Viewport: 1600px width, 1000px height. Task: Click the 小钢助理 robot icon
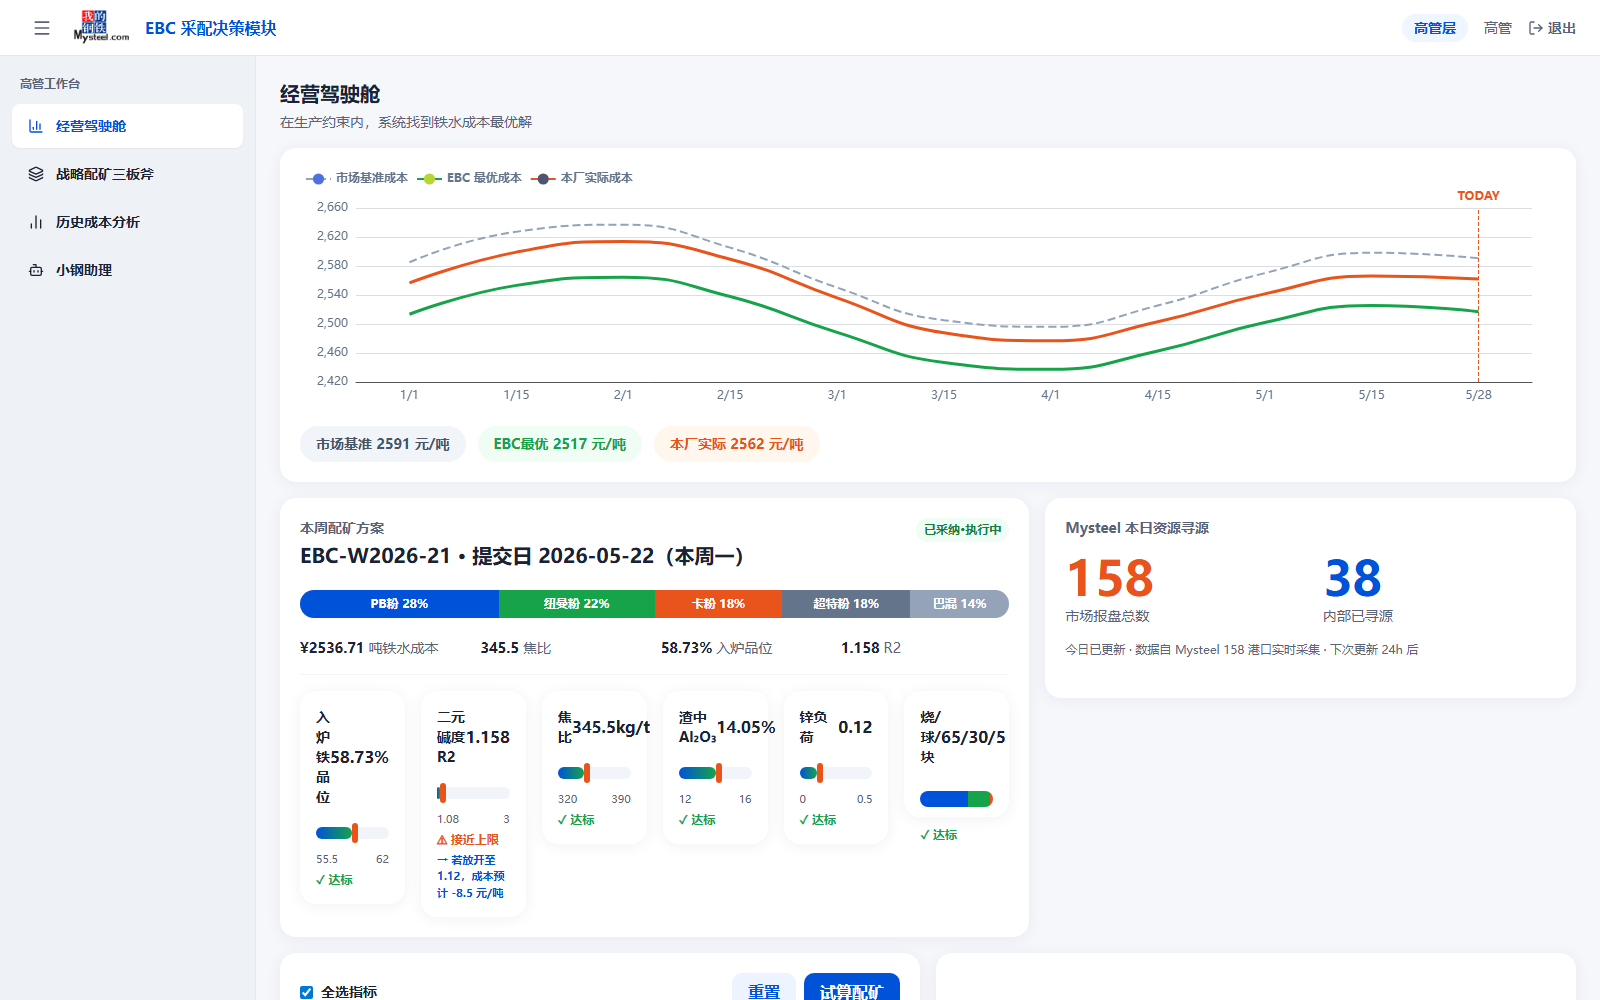[36, 270]
